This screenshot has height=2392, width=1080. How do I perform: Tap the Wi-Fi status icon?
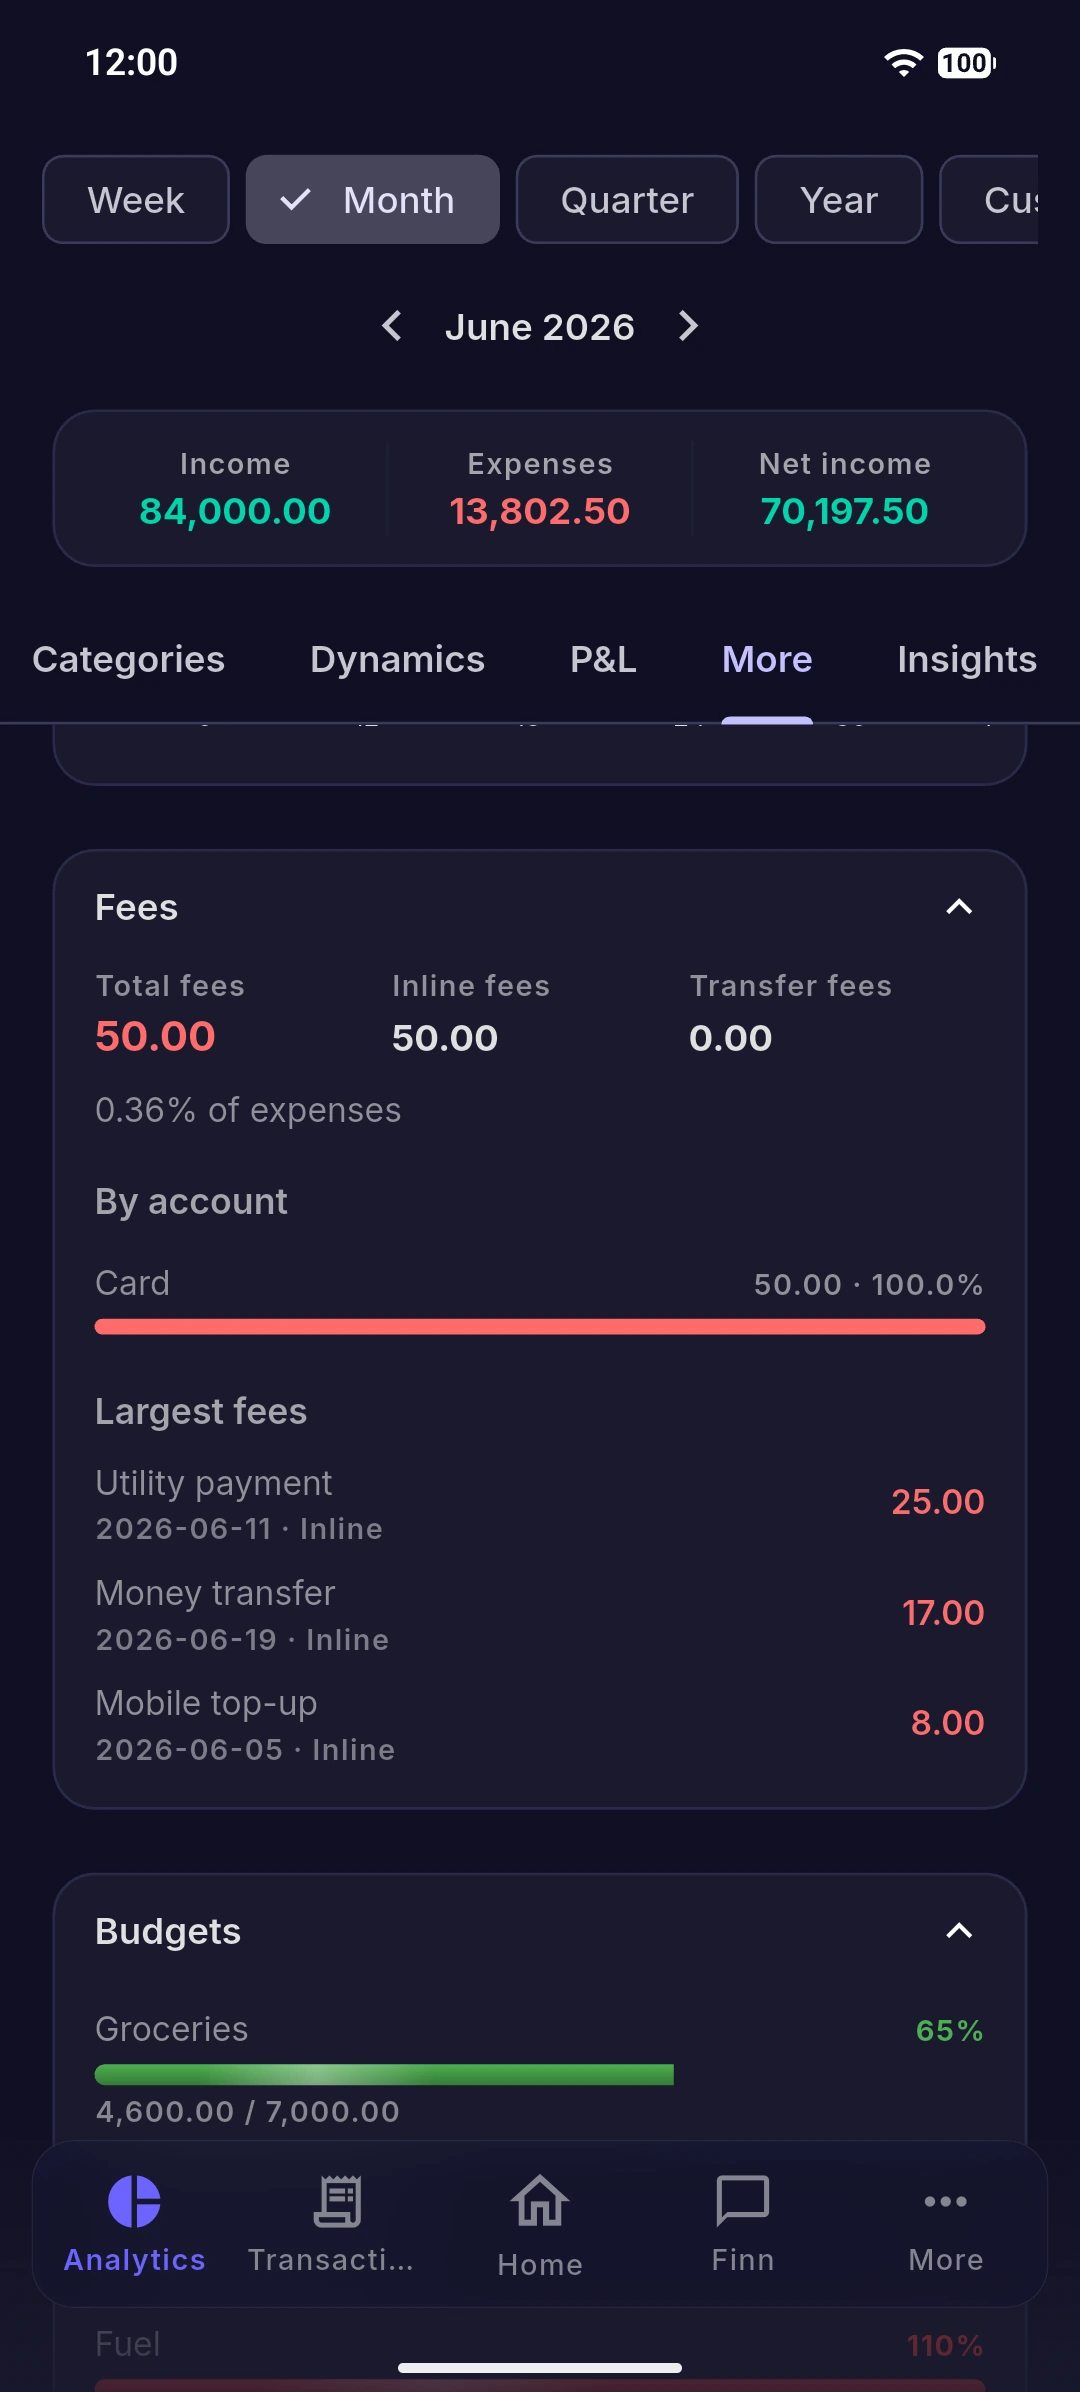point(903,63)
